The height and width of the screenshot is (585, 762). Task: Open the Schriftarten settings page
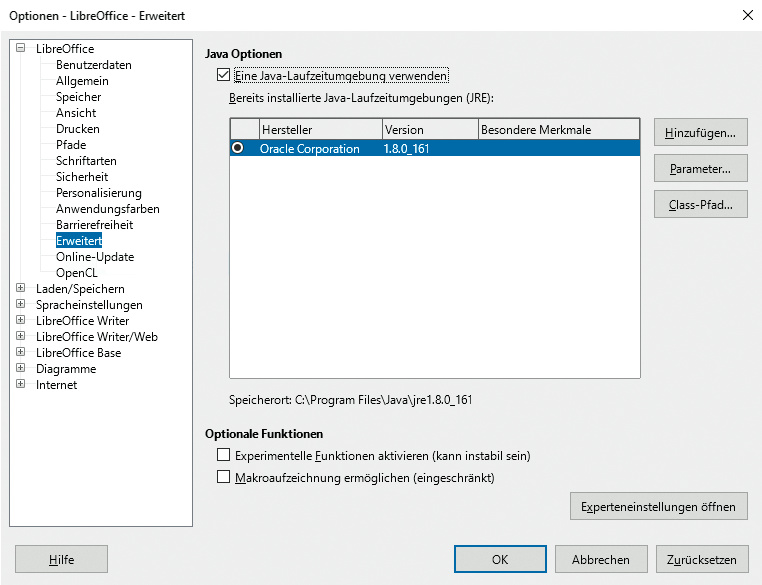point(86,161)
